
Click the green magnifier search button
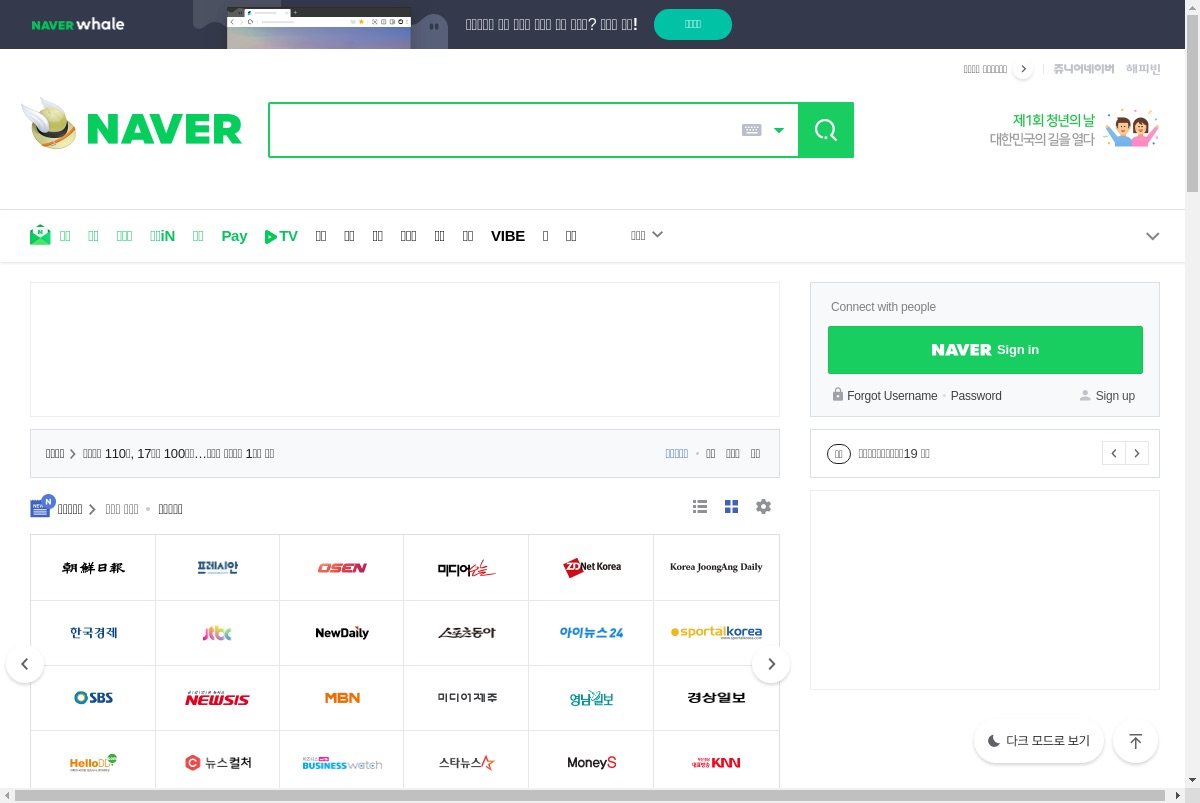point(826,130)
